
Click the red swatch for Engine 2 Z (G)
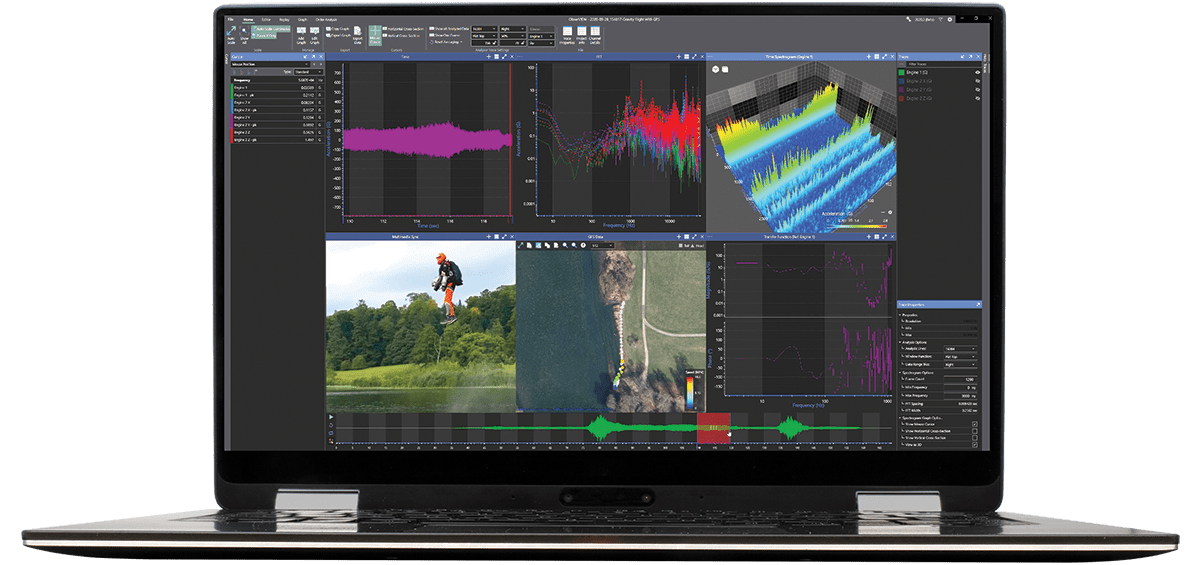pyautogui.click(x=901, y=98)
